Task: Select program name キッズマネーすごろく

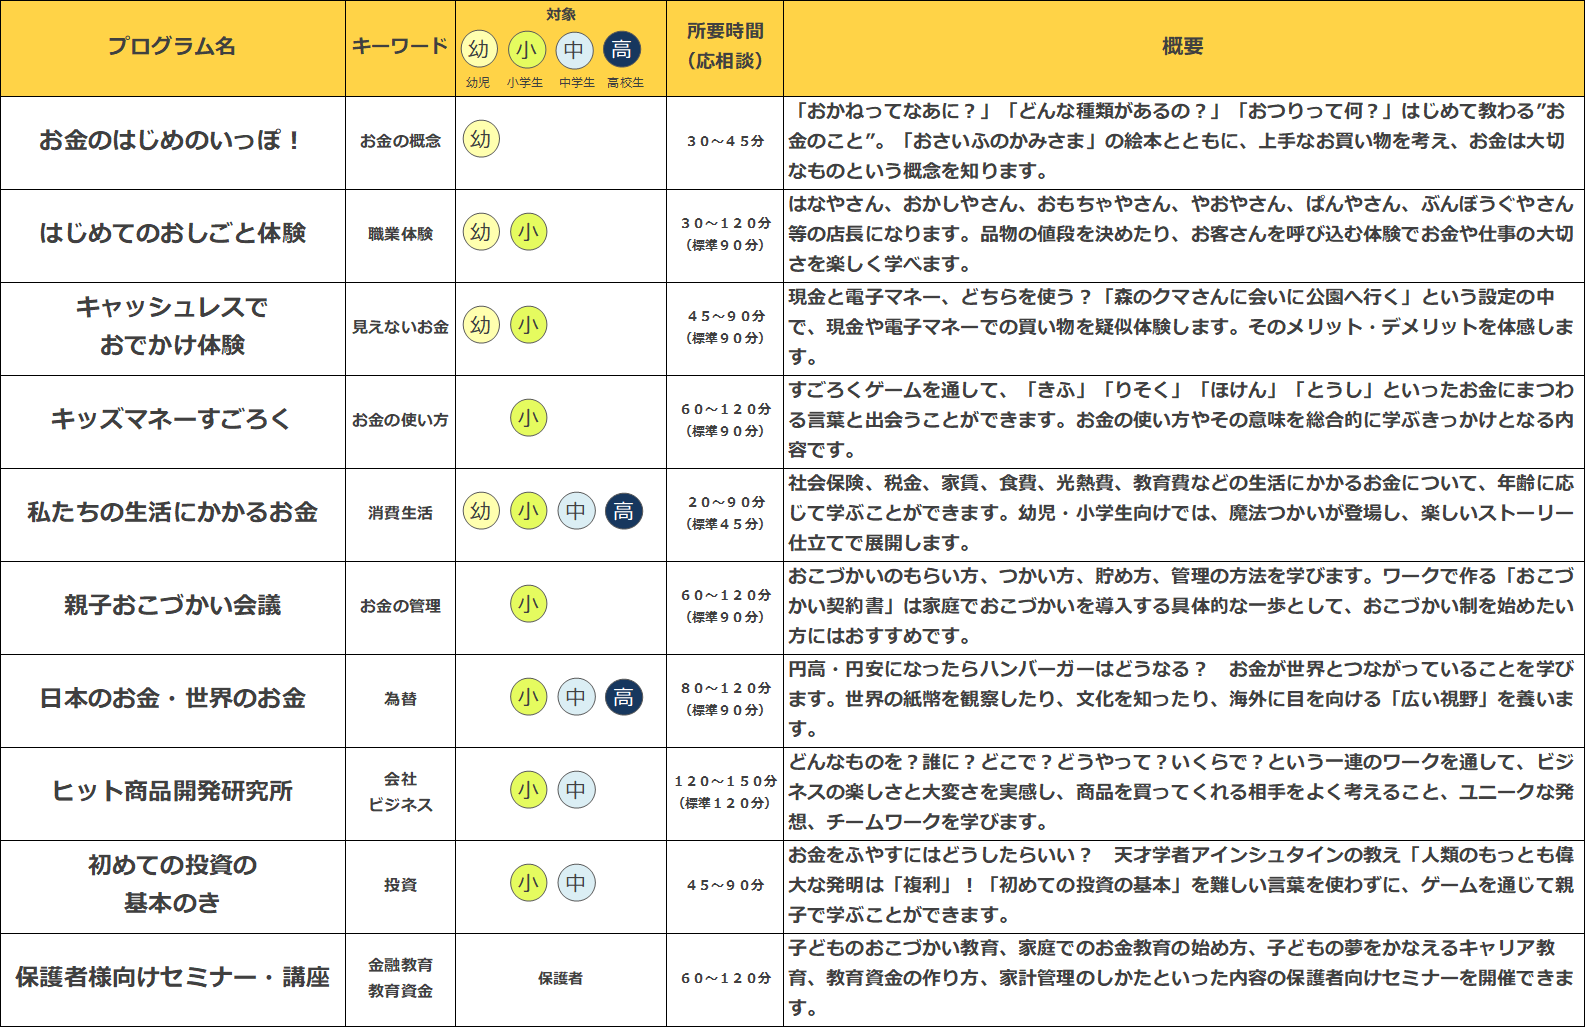Action: 172,420
